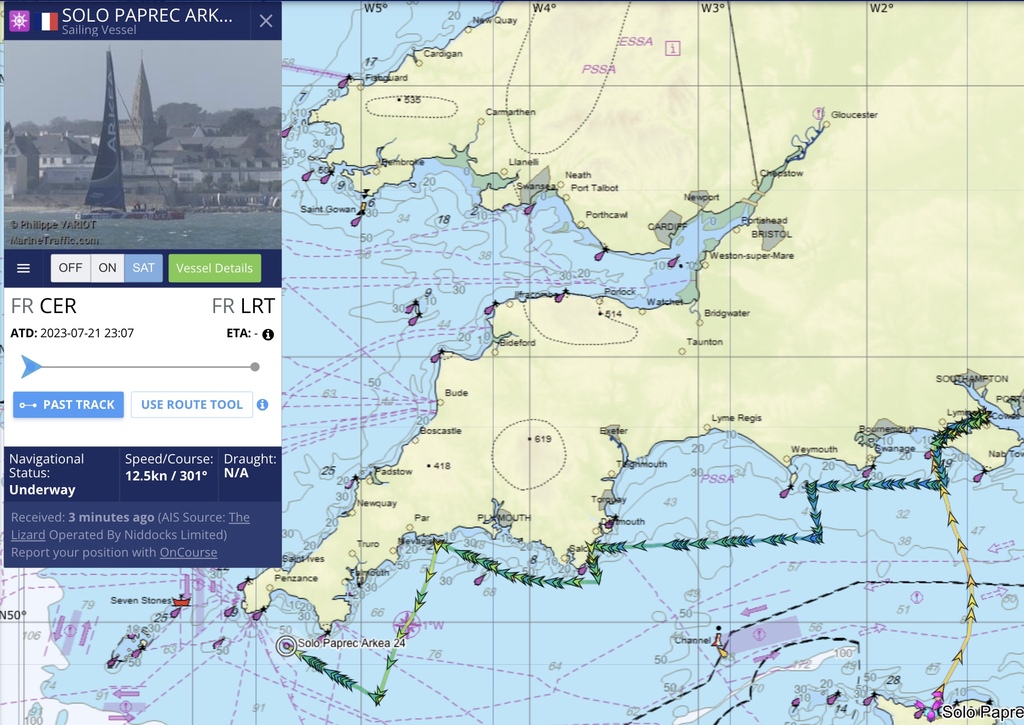The image size is (1024, 725).
Task: Click the Solo Paprec Arkea 24 map label
Action: 351,643
